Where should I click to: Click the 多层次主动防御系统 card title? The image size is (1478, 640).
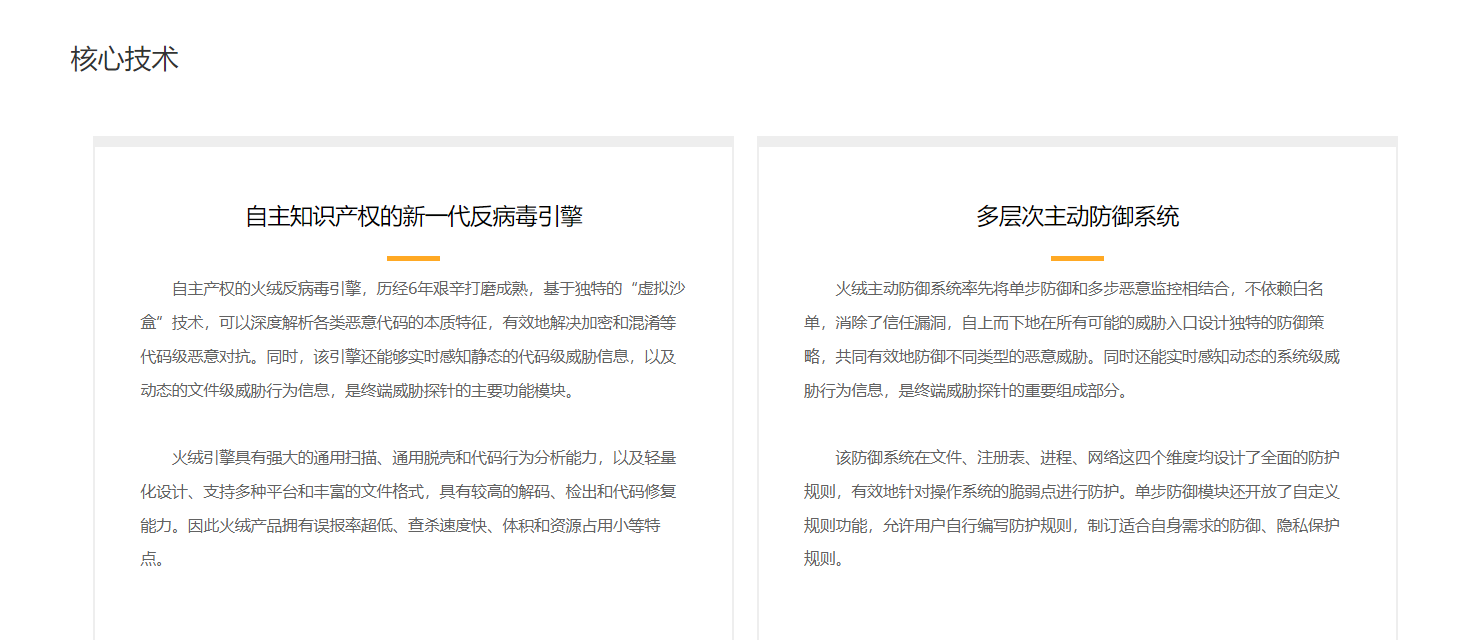tap(1078, 216)
